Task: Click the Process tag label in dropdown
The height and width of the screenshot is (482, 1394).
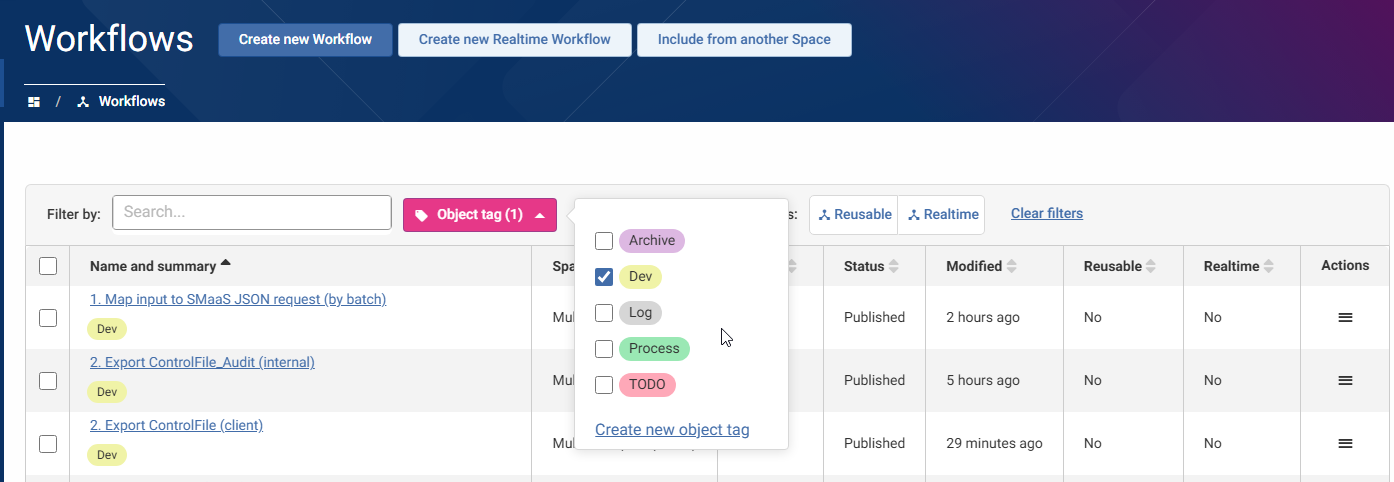Action: pyautogui.click(x=654, y=349)
